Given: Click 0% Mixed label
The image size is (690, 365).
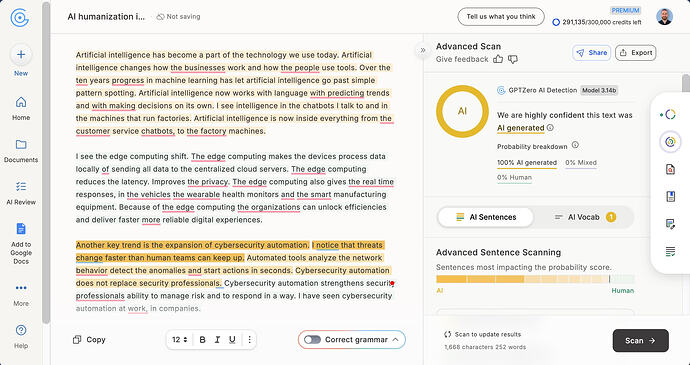Looking at the screenshot, I should (581, 162).
